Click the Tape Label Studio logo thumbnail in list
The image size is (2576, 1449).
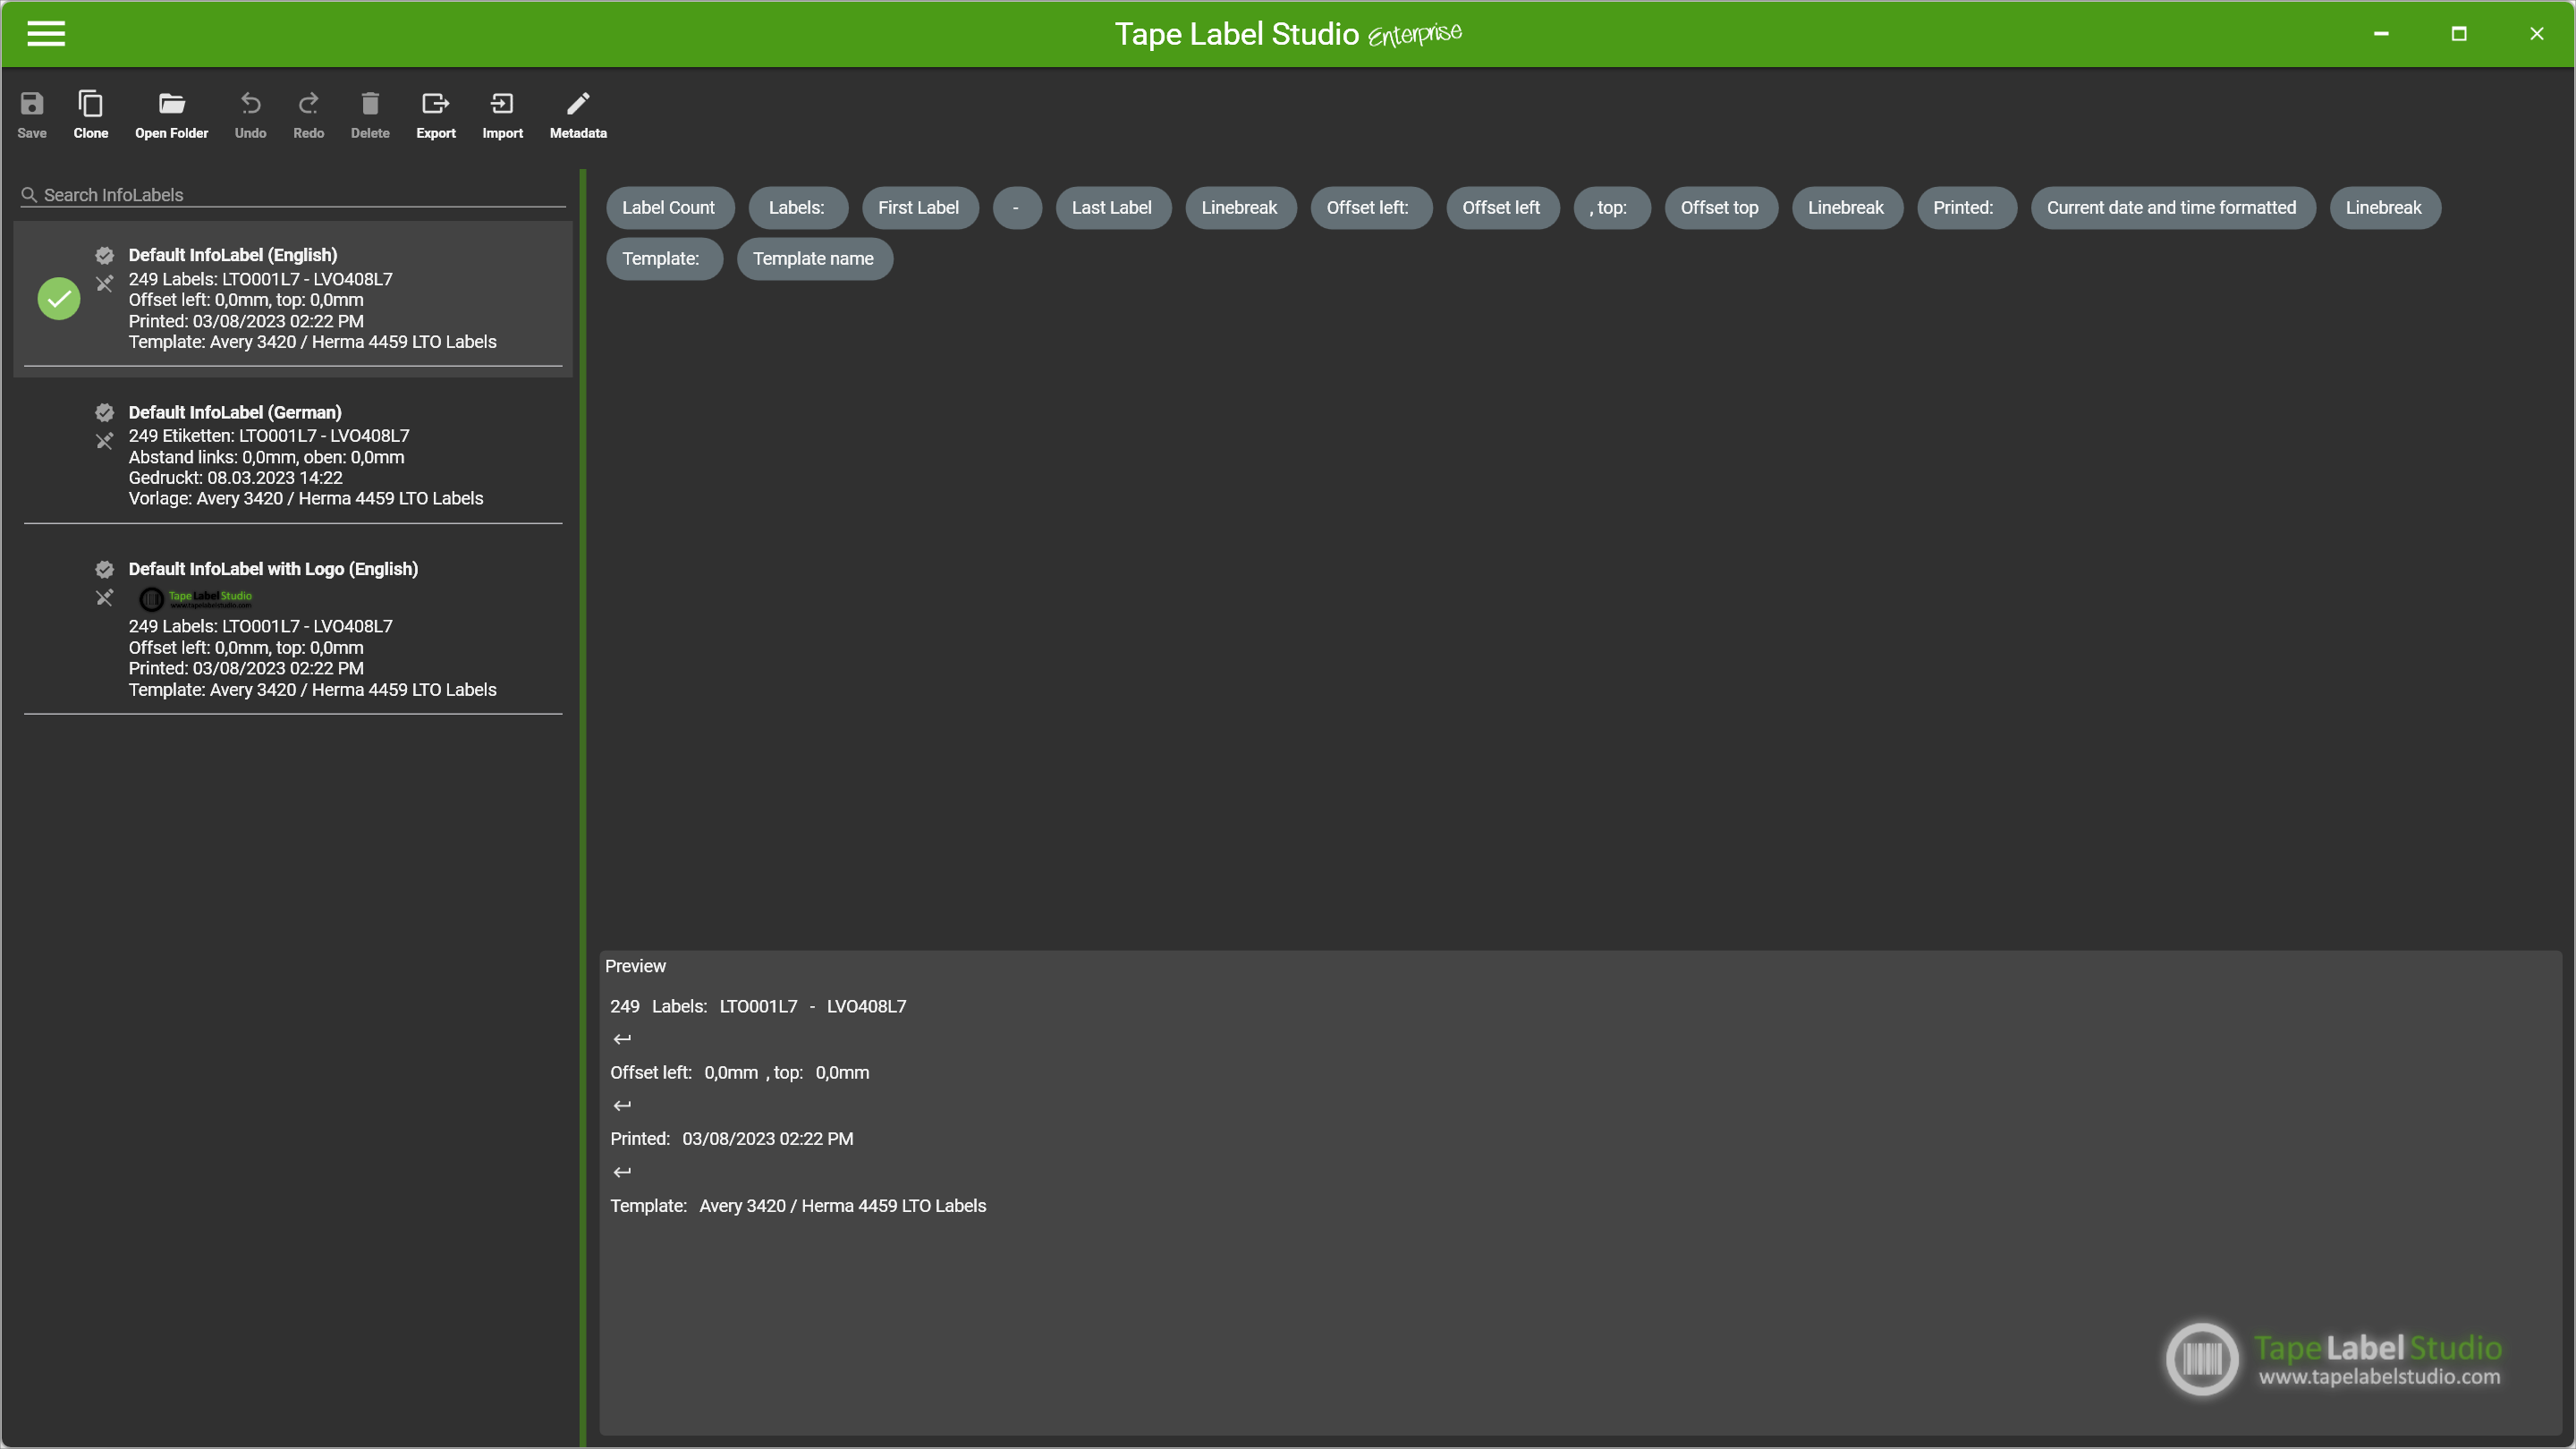(196, 598)
